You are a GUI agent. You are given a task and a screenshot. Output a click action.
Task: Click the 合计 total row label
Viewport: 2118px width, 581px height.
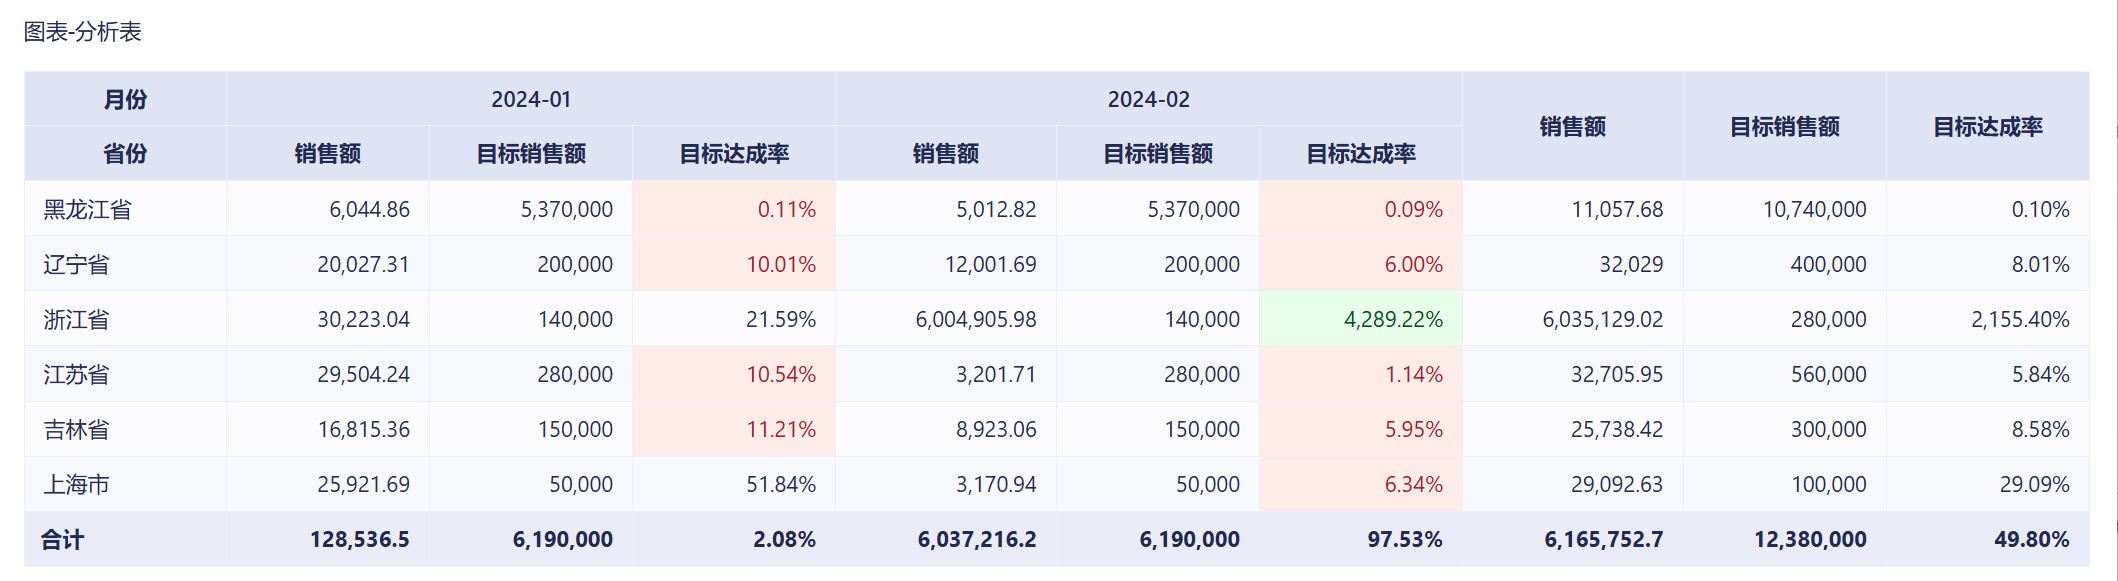[x=62, y=540]
